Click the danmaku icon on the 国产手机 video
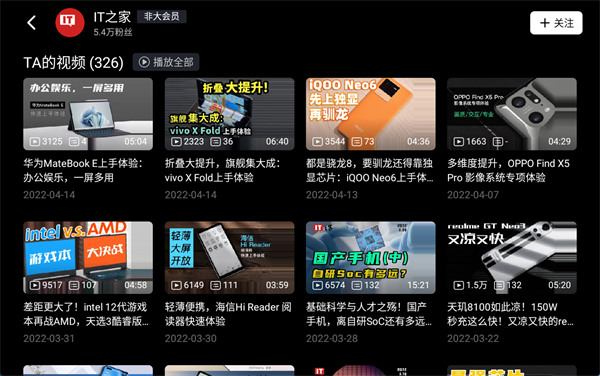This screenshot has height=376, width=600. pos(357,285)
